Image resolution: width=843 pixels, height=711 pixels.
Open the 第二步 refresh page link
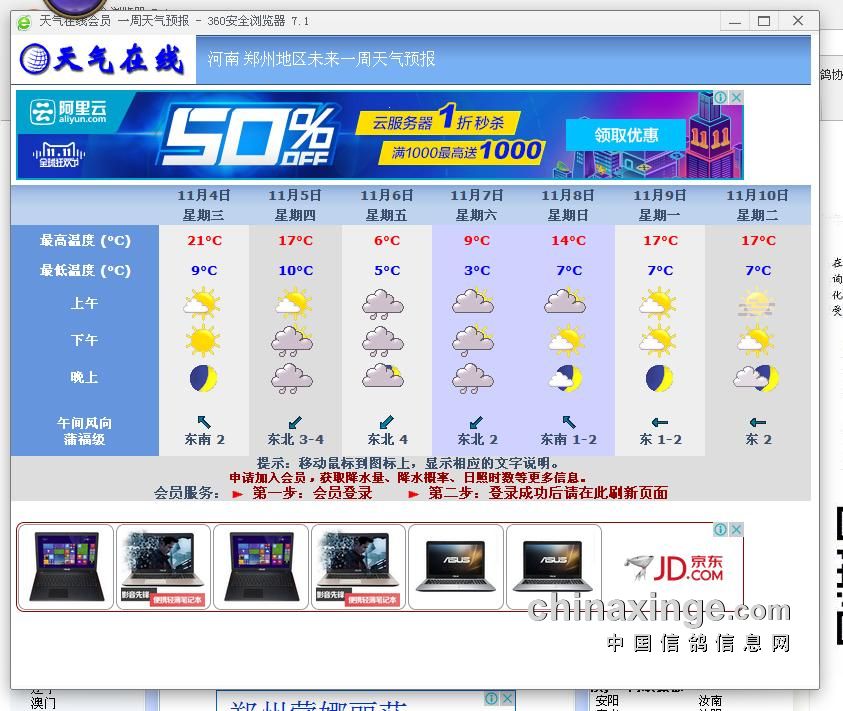point(548,493)
